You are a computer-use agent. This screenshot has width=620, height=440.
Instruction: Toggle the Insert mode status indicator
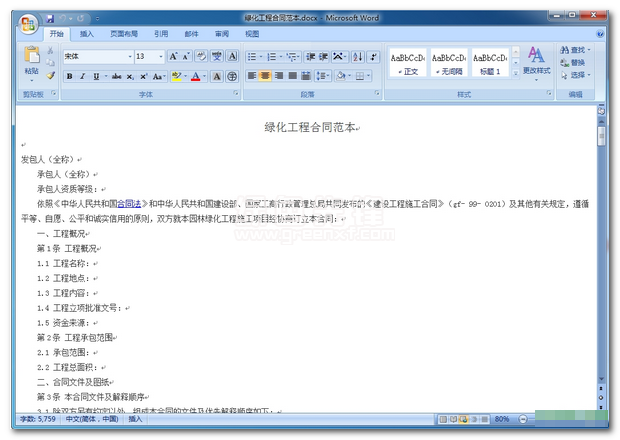point(135,419)
